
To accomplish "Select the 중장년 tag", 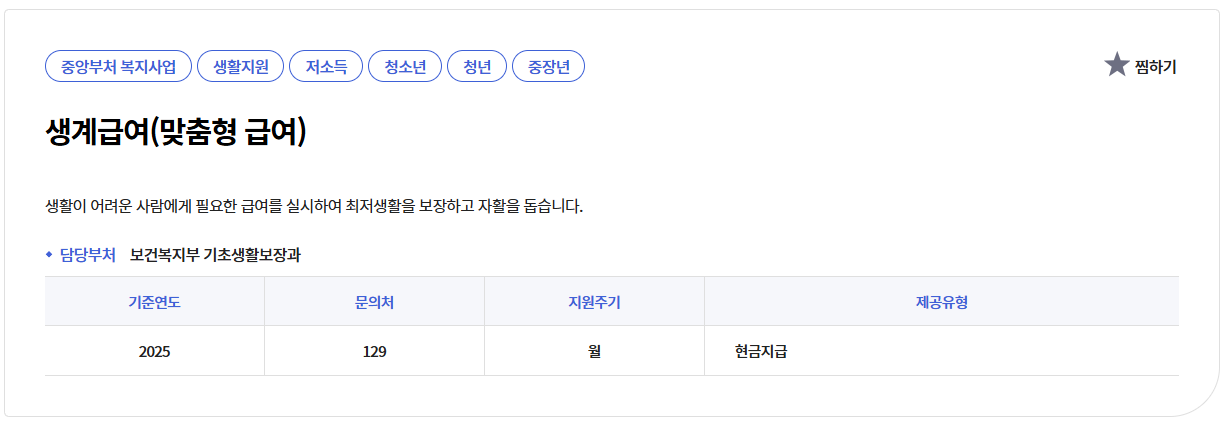I will tap(548, 67).
